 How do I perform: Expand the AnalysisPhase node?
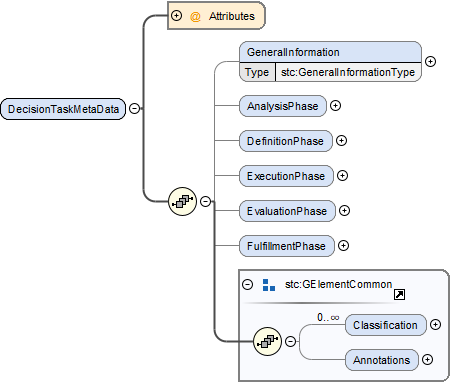click(335, 106)
